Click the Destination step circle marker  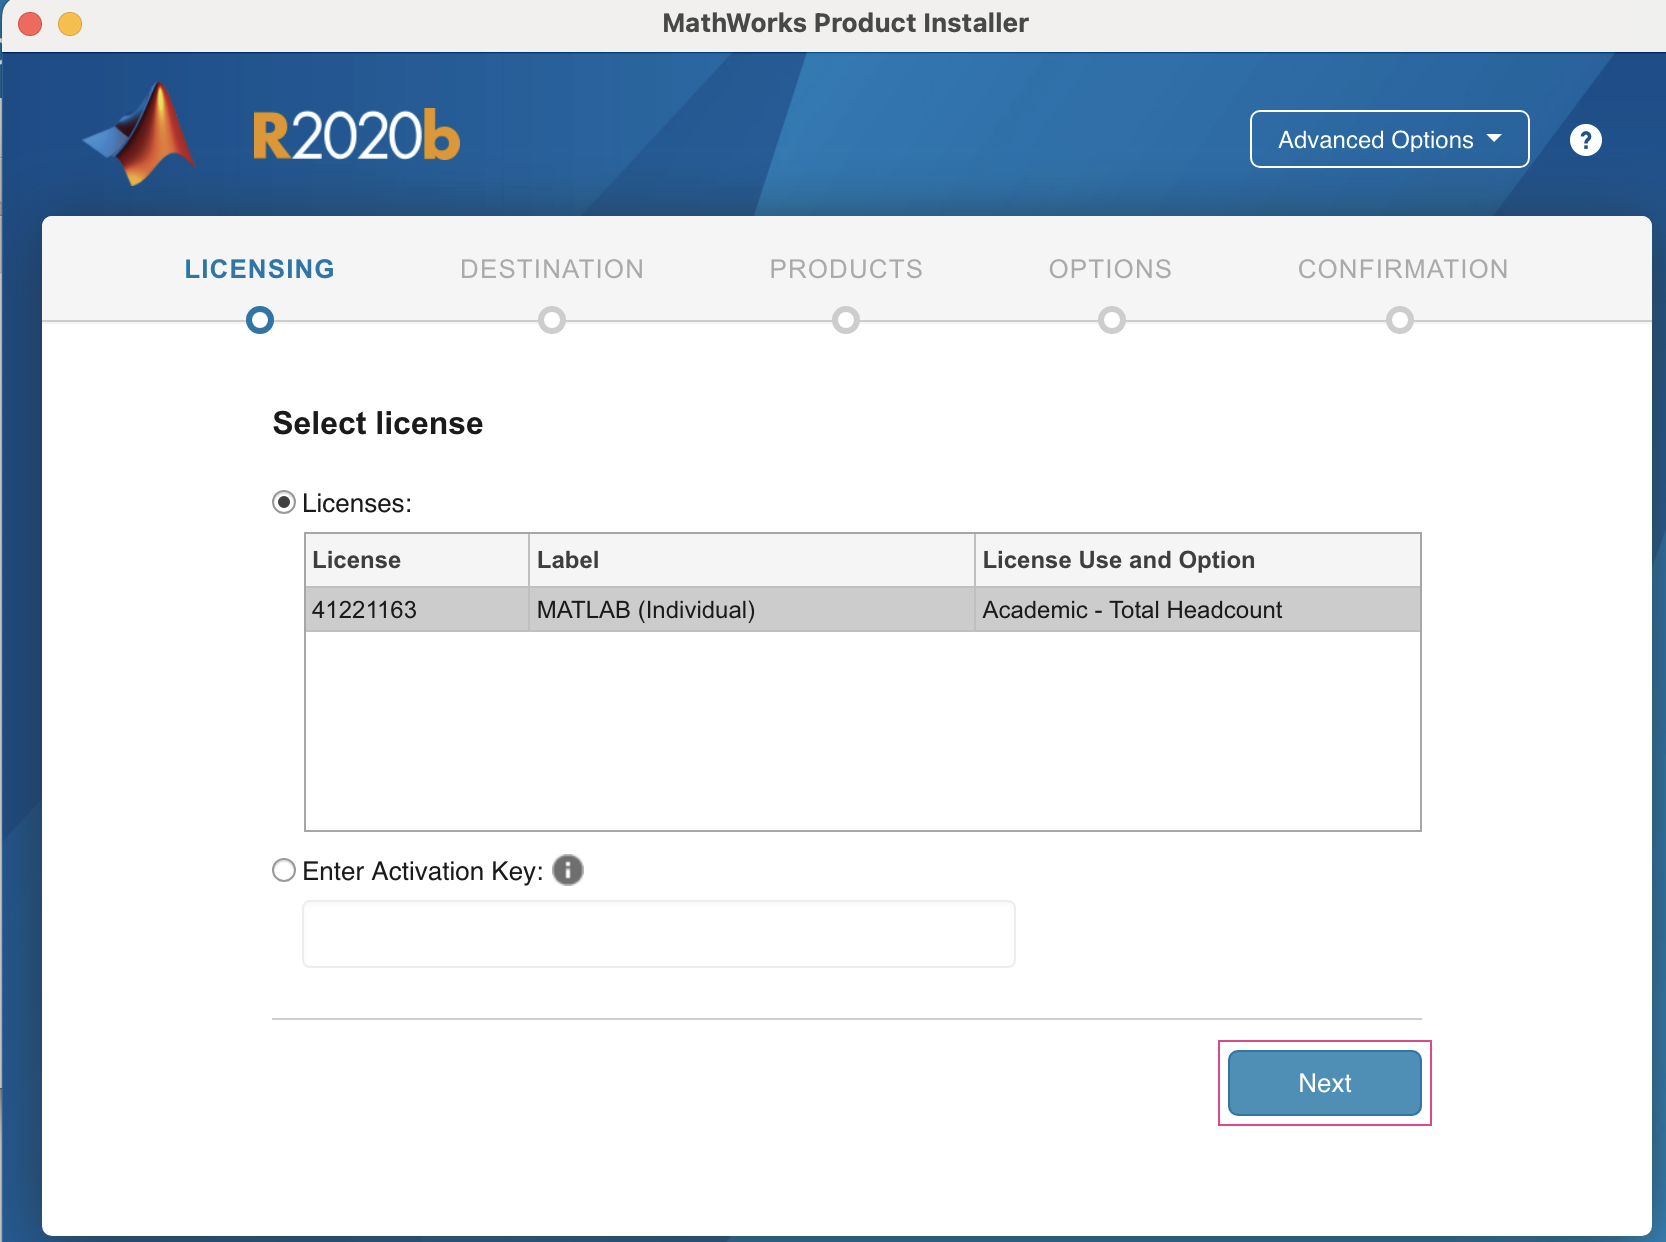[552, 320]
